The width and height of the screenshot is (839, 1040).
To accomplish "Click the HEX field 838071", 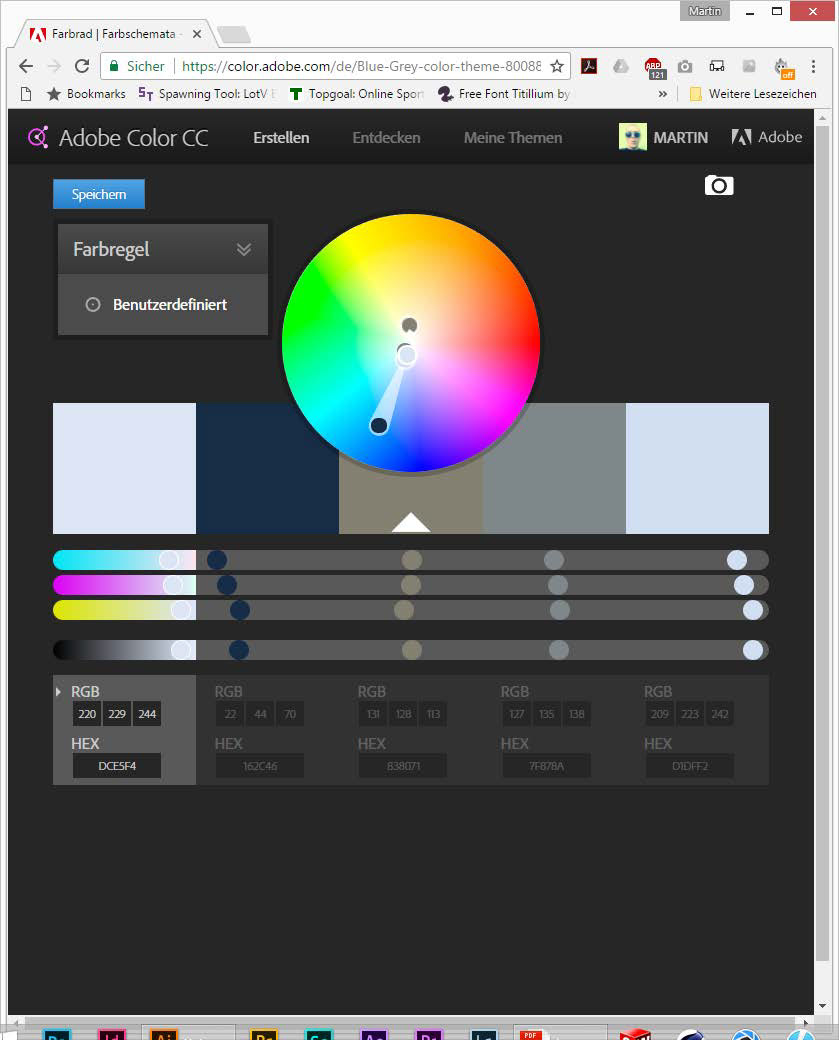I will 403,765.
